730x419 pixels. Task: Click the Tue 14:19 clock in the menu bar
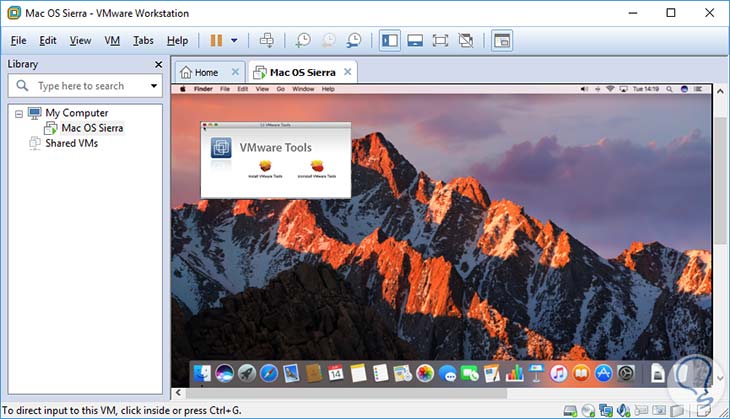tap(645, 89)
